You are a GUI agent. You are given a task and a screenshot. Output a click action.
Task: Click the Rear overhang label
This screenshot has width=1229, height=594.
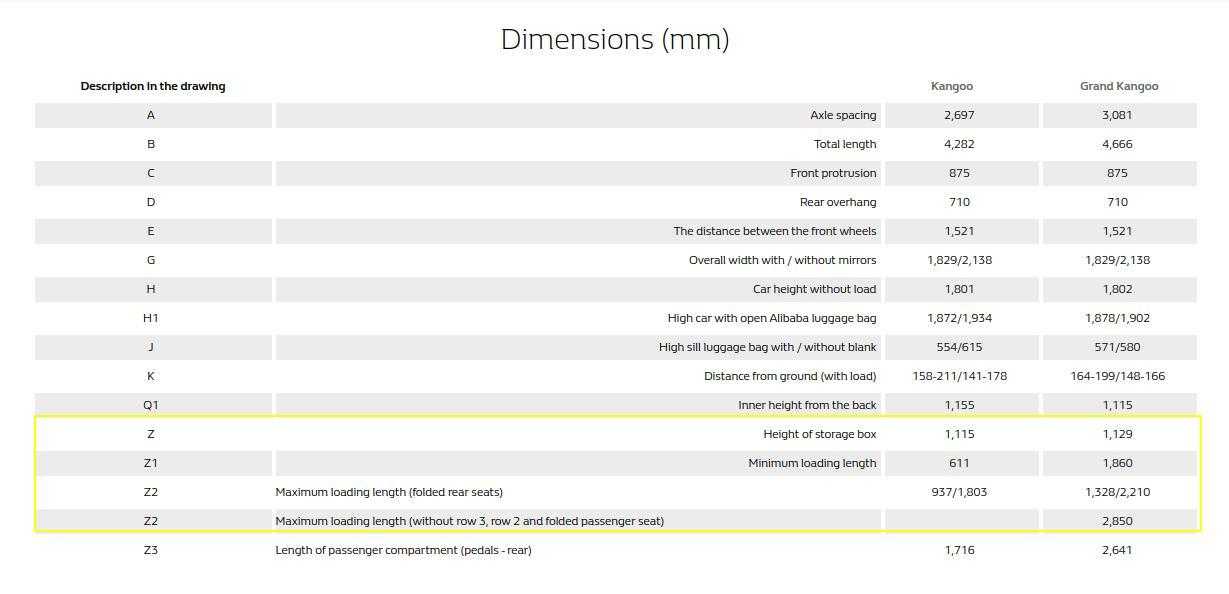[838, 202]
